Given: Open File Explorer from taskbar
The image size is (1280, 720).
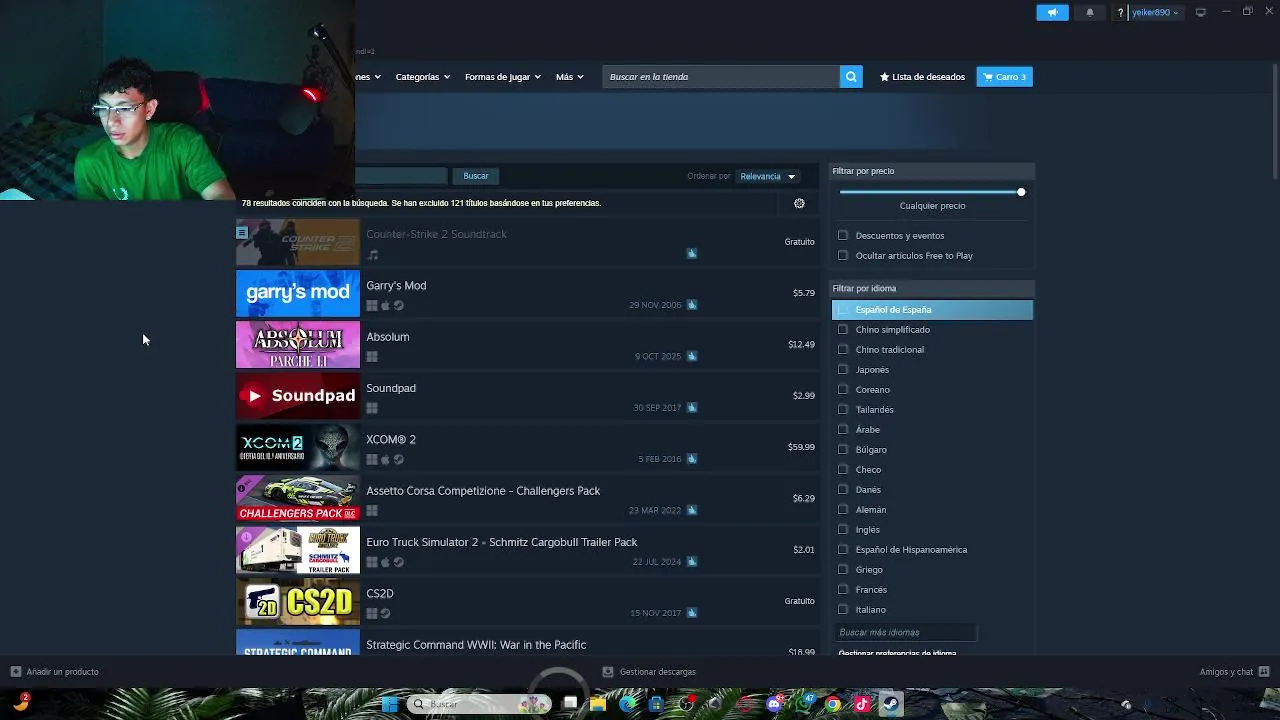Looking at the screenshot, I should [598, 704].
